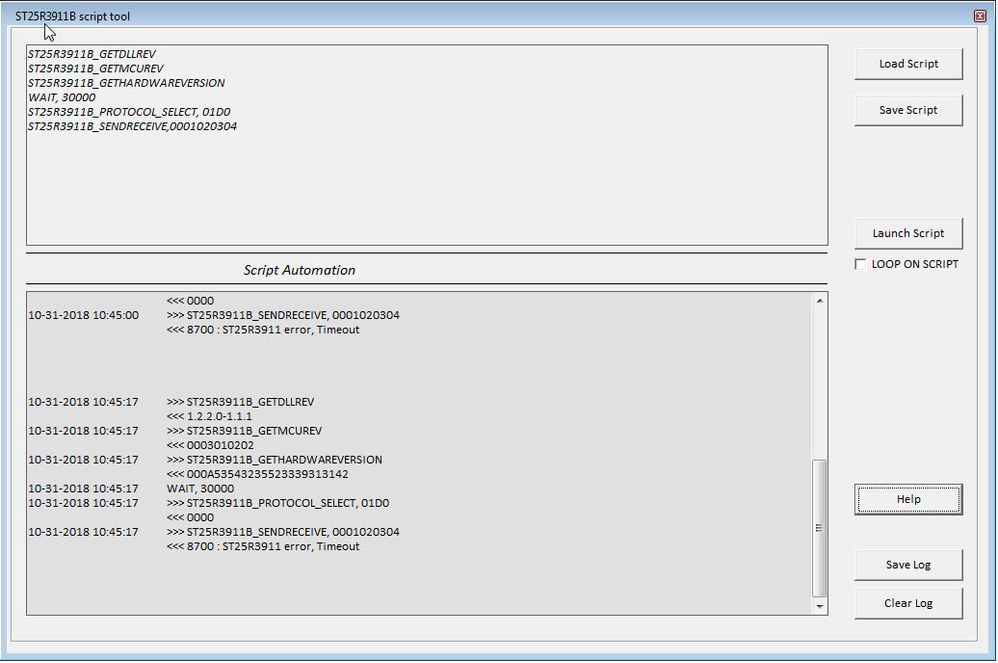Open the Help button
This screenshot has width=998, height=663.
908,499
